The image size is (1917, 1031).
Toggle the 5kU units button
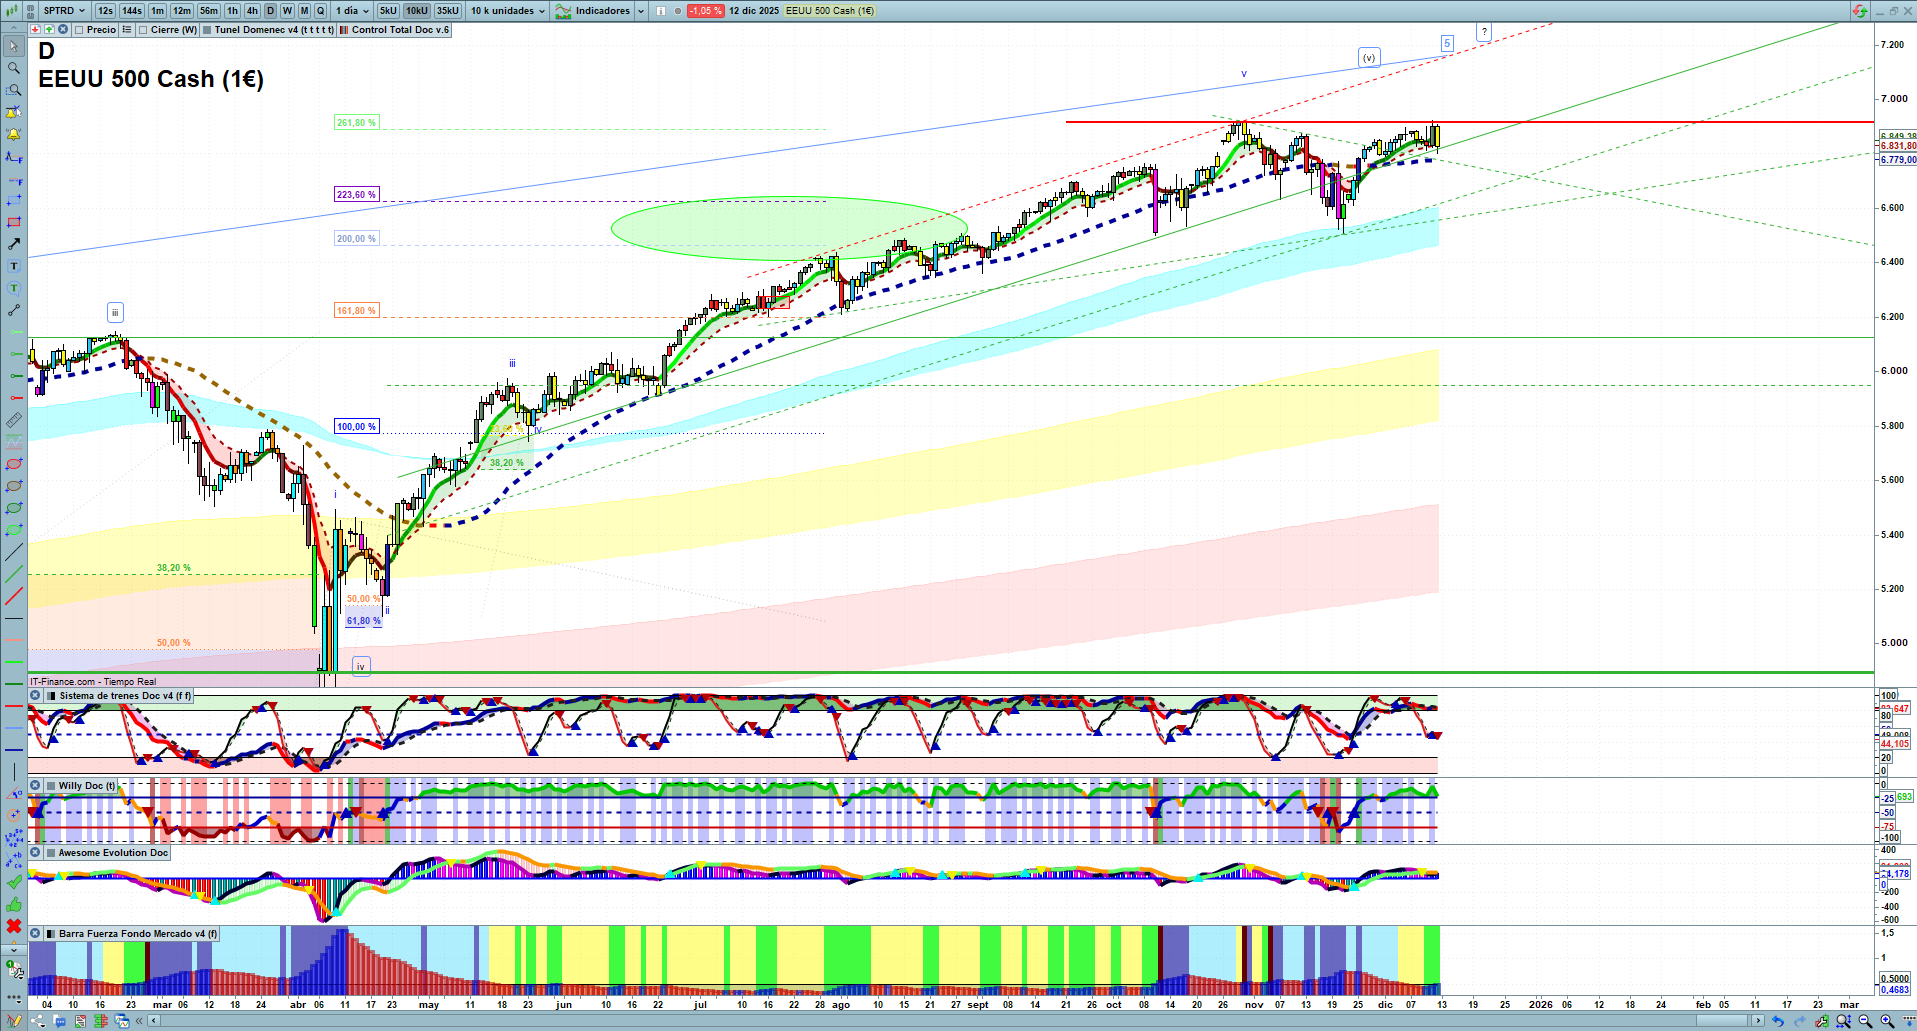pyautogui.click(x=388, y=11)
